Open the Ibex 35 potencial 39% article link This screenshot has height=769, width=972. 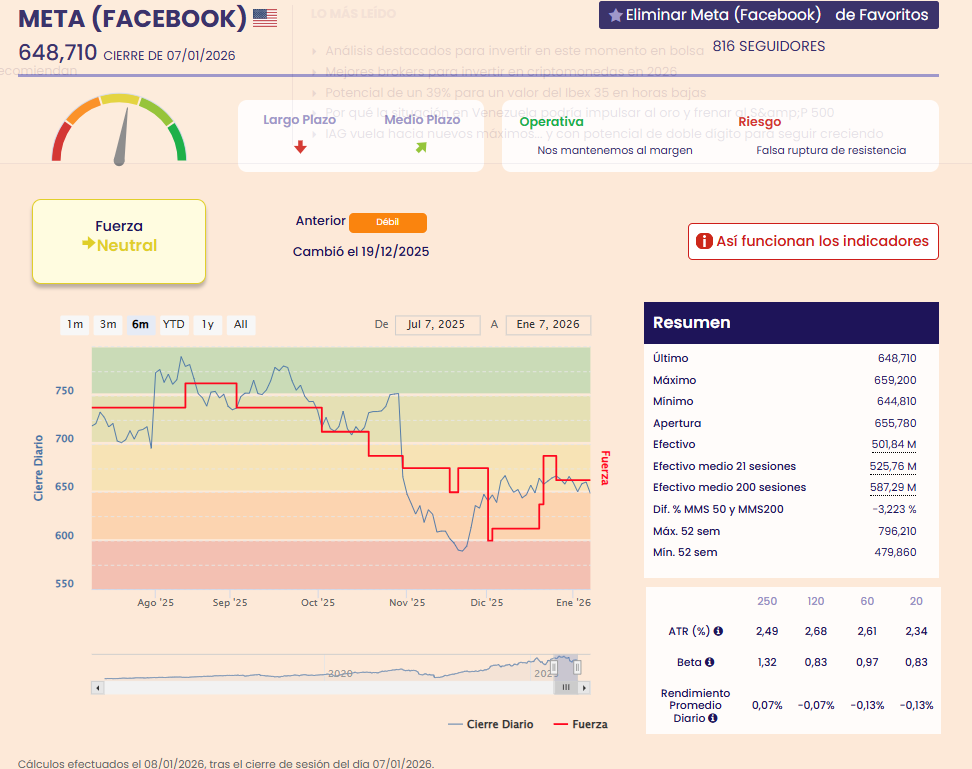[515, 92]
